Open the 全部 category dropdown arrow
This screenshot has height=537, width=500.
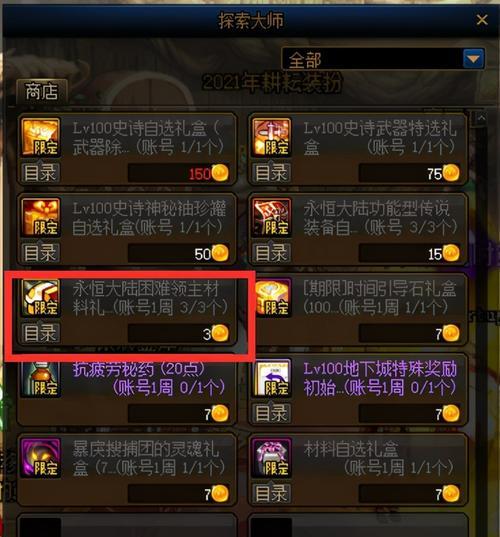point(473,59)
